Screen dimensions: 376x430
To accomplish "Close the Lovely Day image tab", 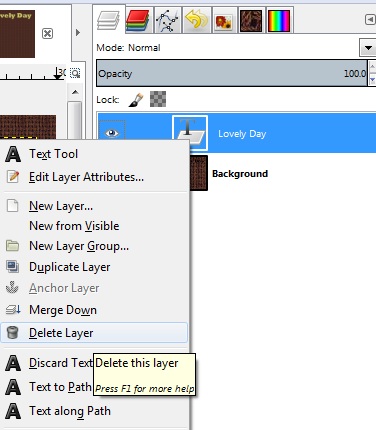I will click(x=47, y=33).
